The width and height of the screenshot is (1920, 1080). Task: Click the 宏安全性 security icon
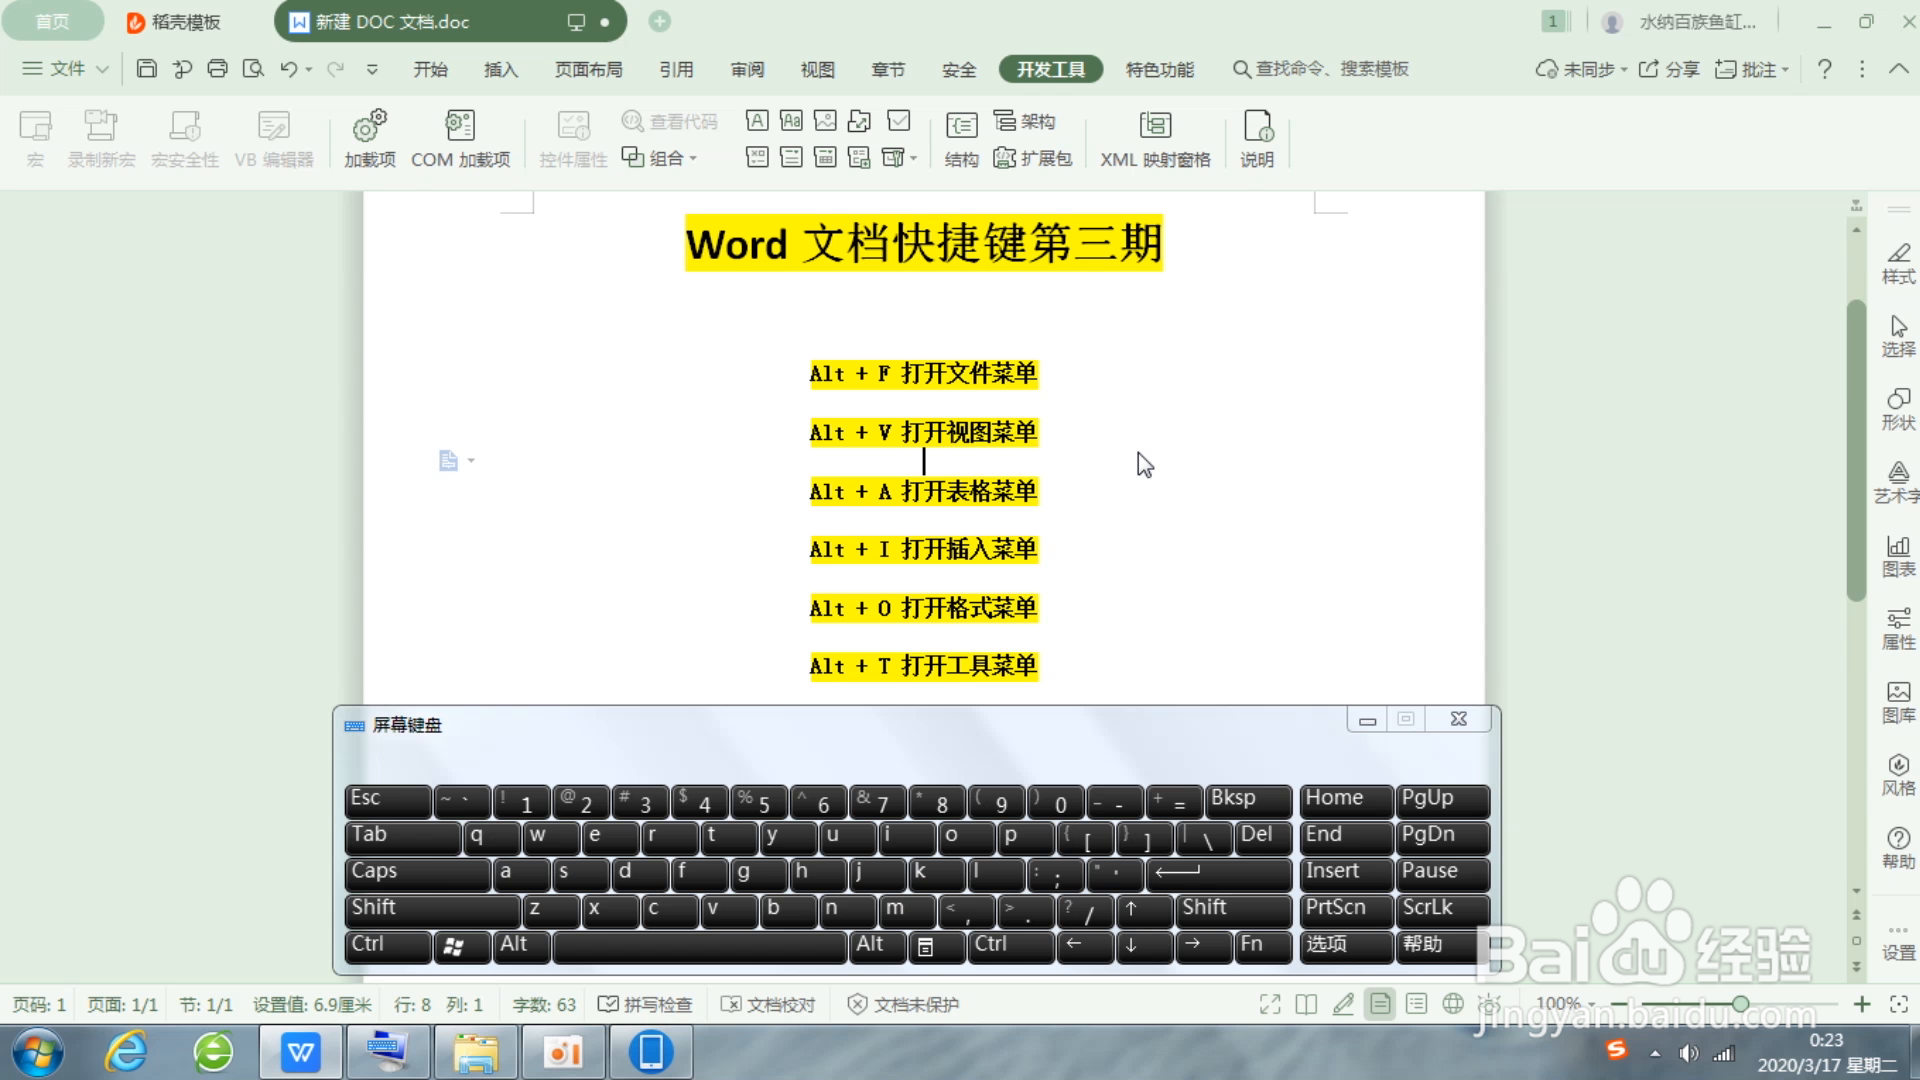(184, 137)
